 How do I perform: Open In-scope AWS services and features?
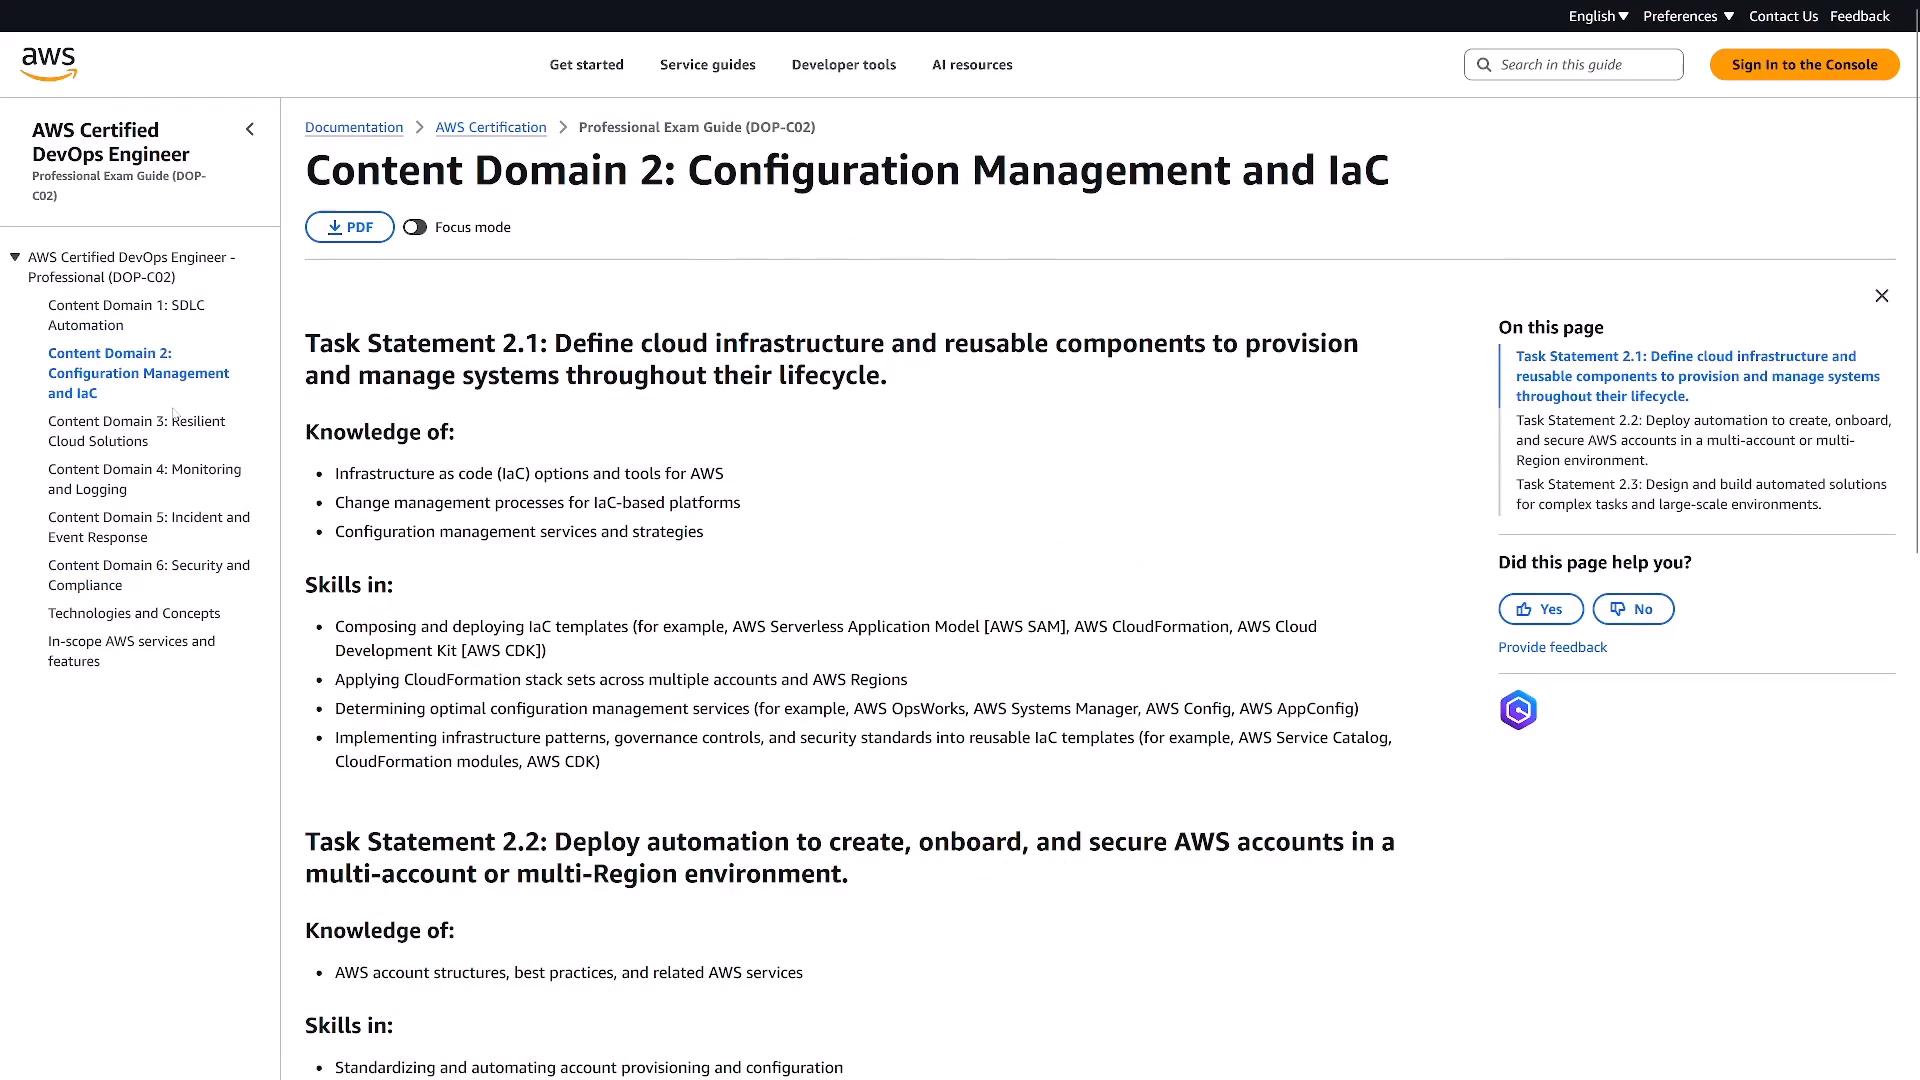click(131, 651)
